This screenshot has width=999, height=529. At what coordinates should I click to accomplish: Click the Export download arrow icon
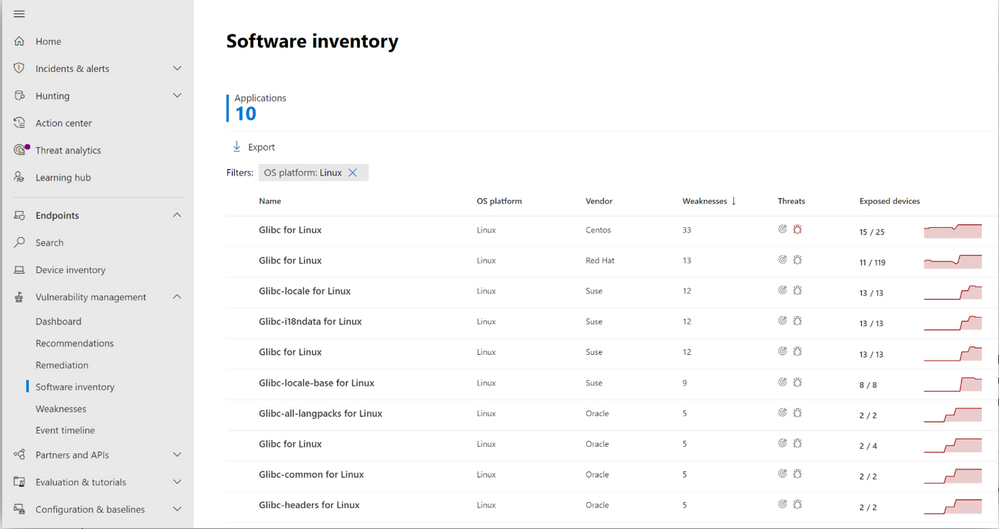click(x=236, y=147)
